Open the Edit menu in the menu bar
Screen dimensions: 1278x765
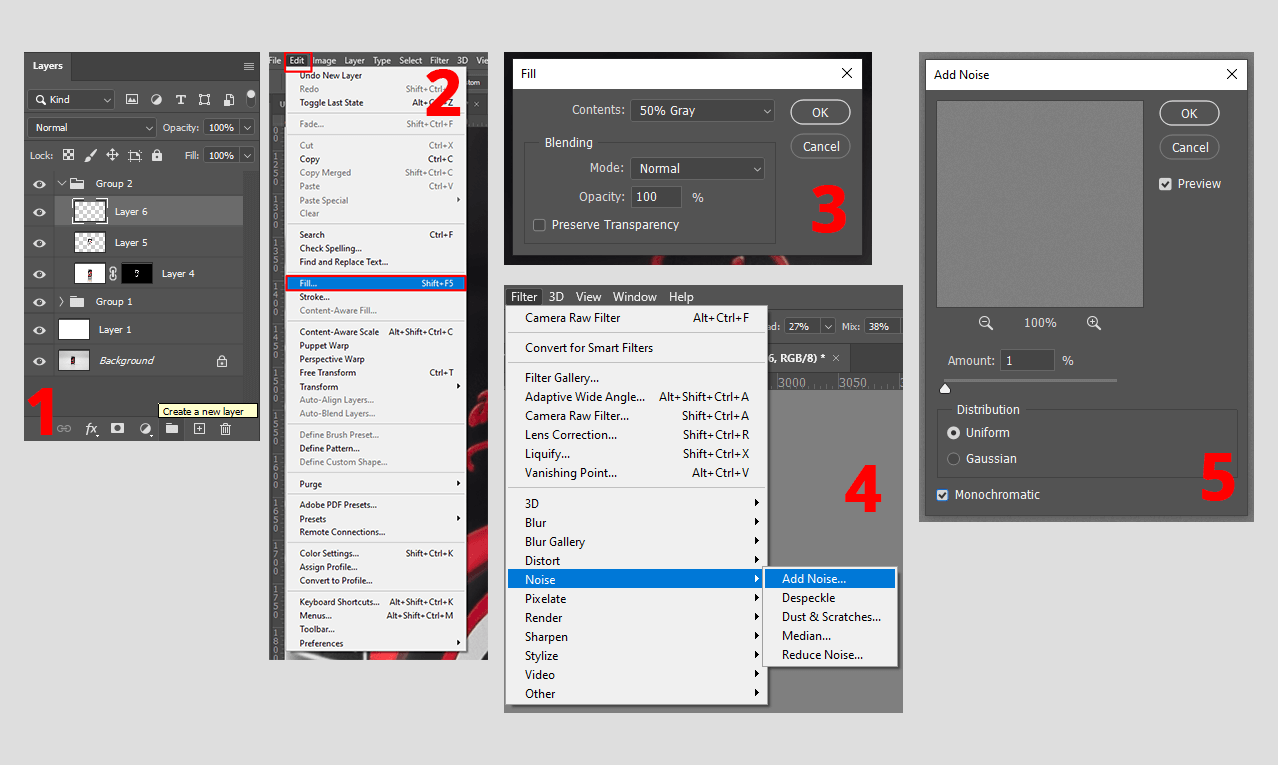[297, 61]
